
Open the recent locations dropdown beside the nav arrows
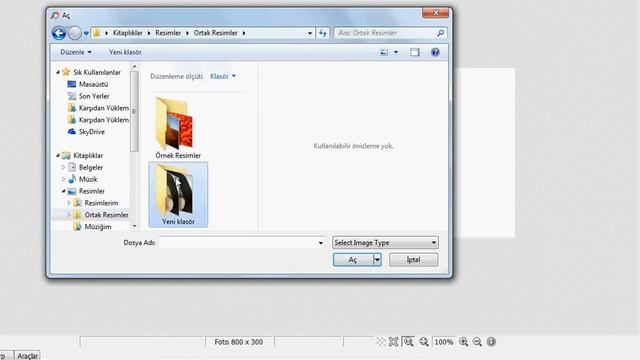[x=86, y=33]
